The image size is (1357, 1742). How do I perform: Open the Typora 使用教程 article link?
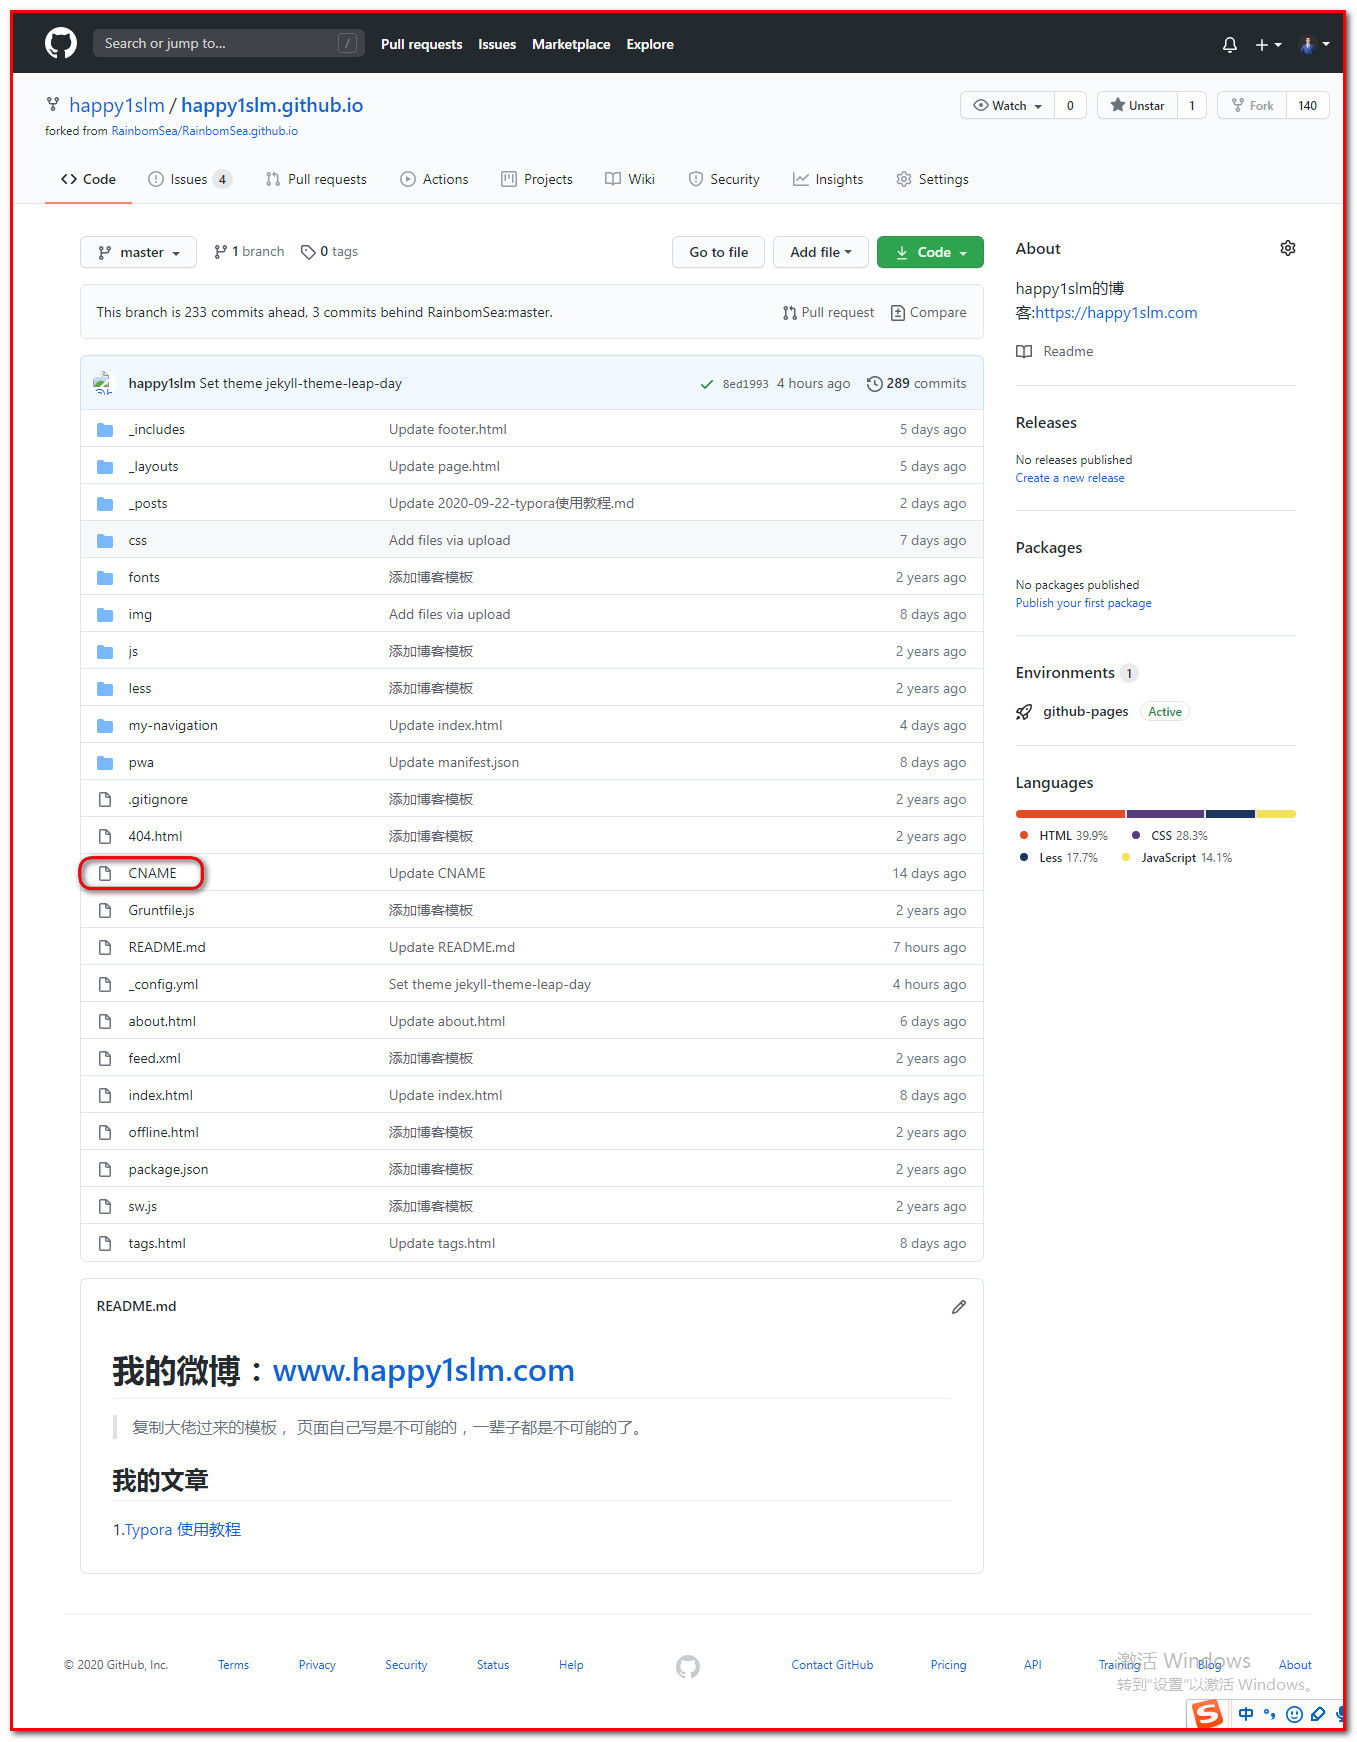point(182,1529)
